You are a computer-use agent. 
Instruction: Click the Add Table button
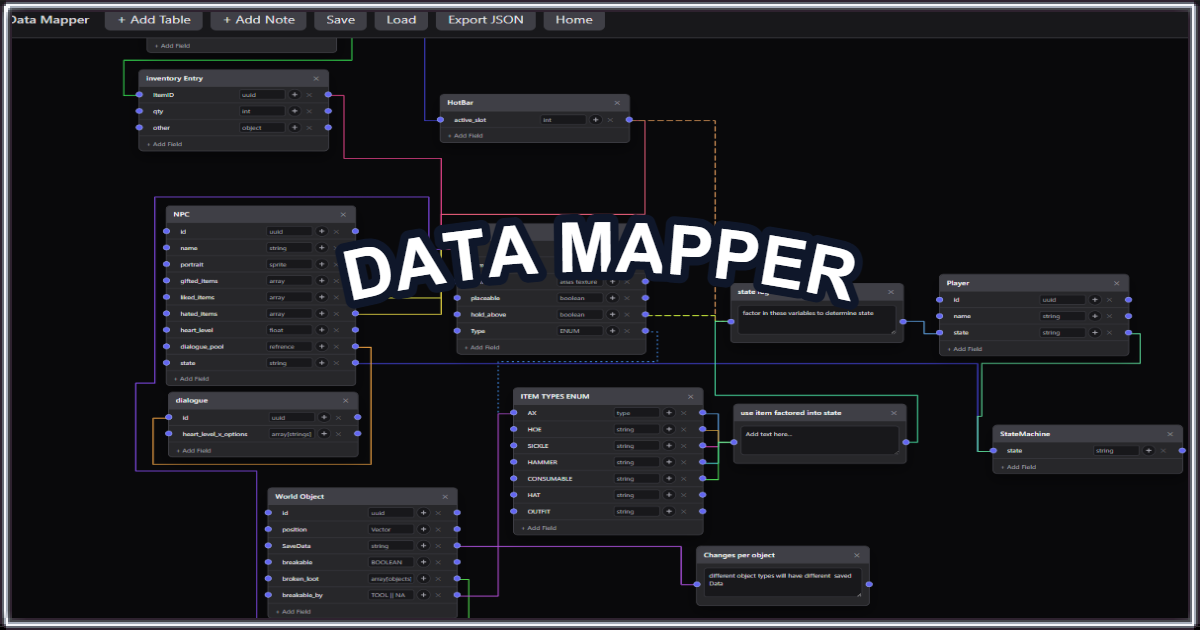[x=154, y=19]
